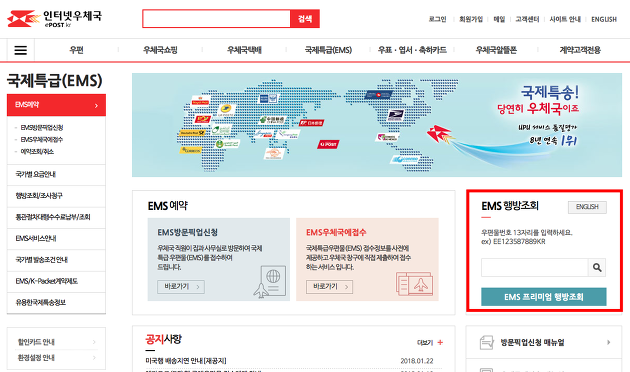Click the 2018.01.22 notice date
Image resolution: width=630 pixels, height=372 pixels.
pyautogui.click(x=417, y=361)
